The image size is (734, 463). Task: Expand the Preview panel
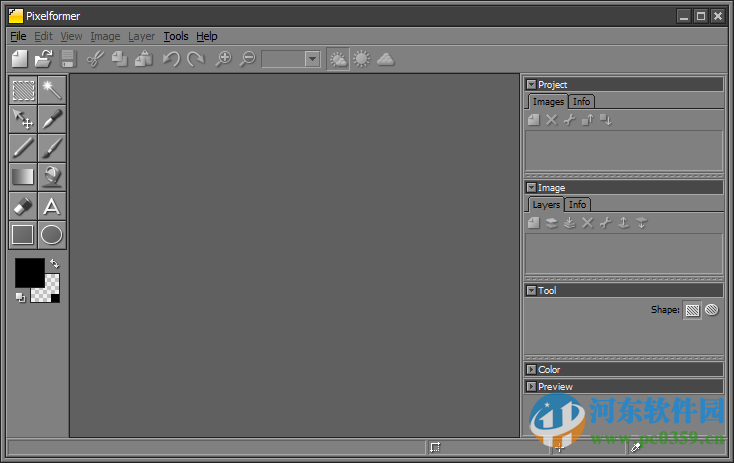(x=531, y=387)
